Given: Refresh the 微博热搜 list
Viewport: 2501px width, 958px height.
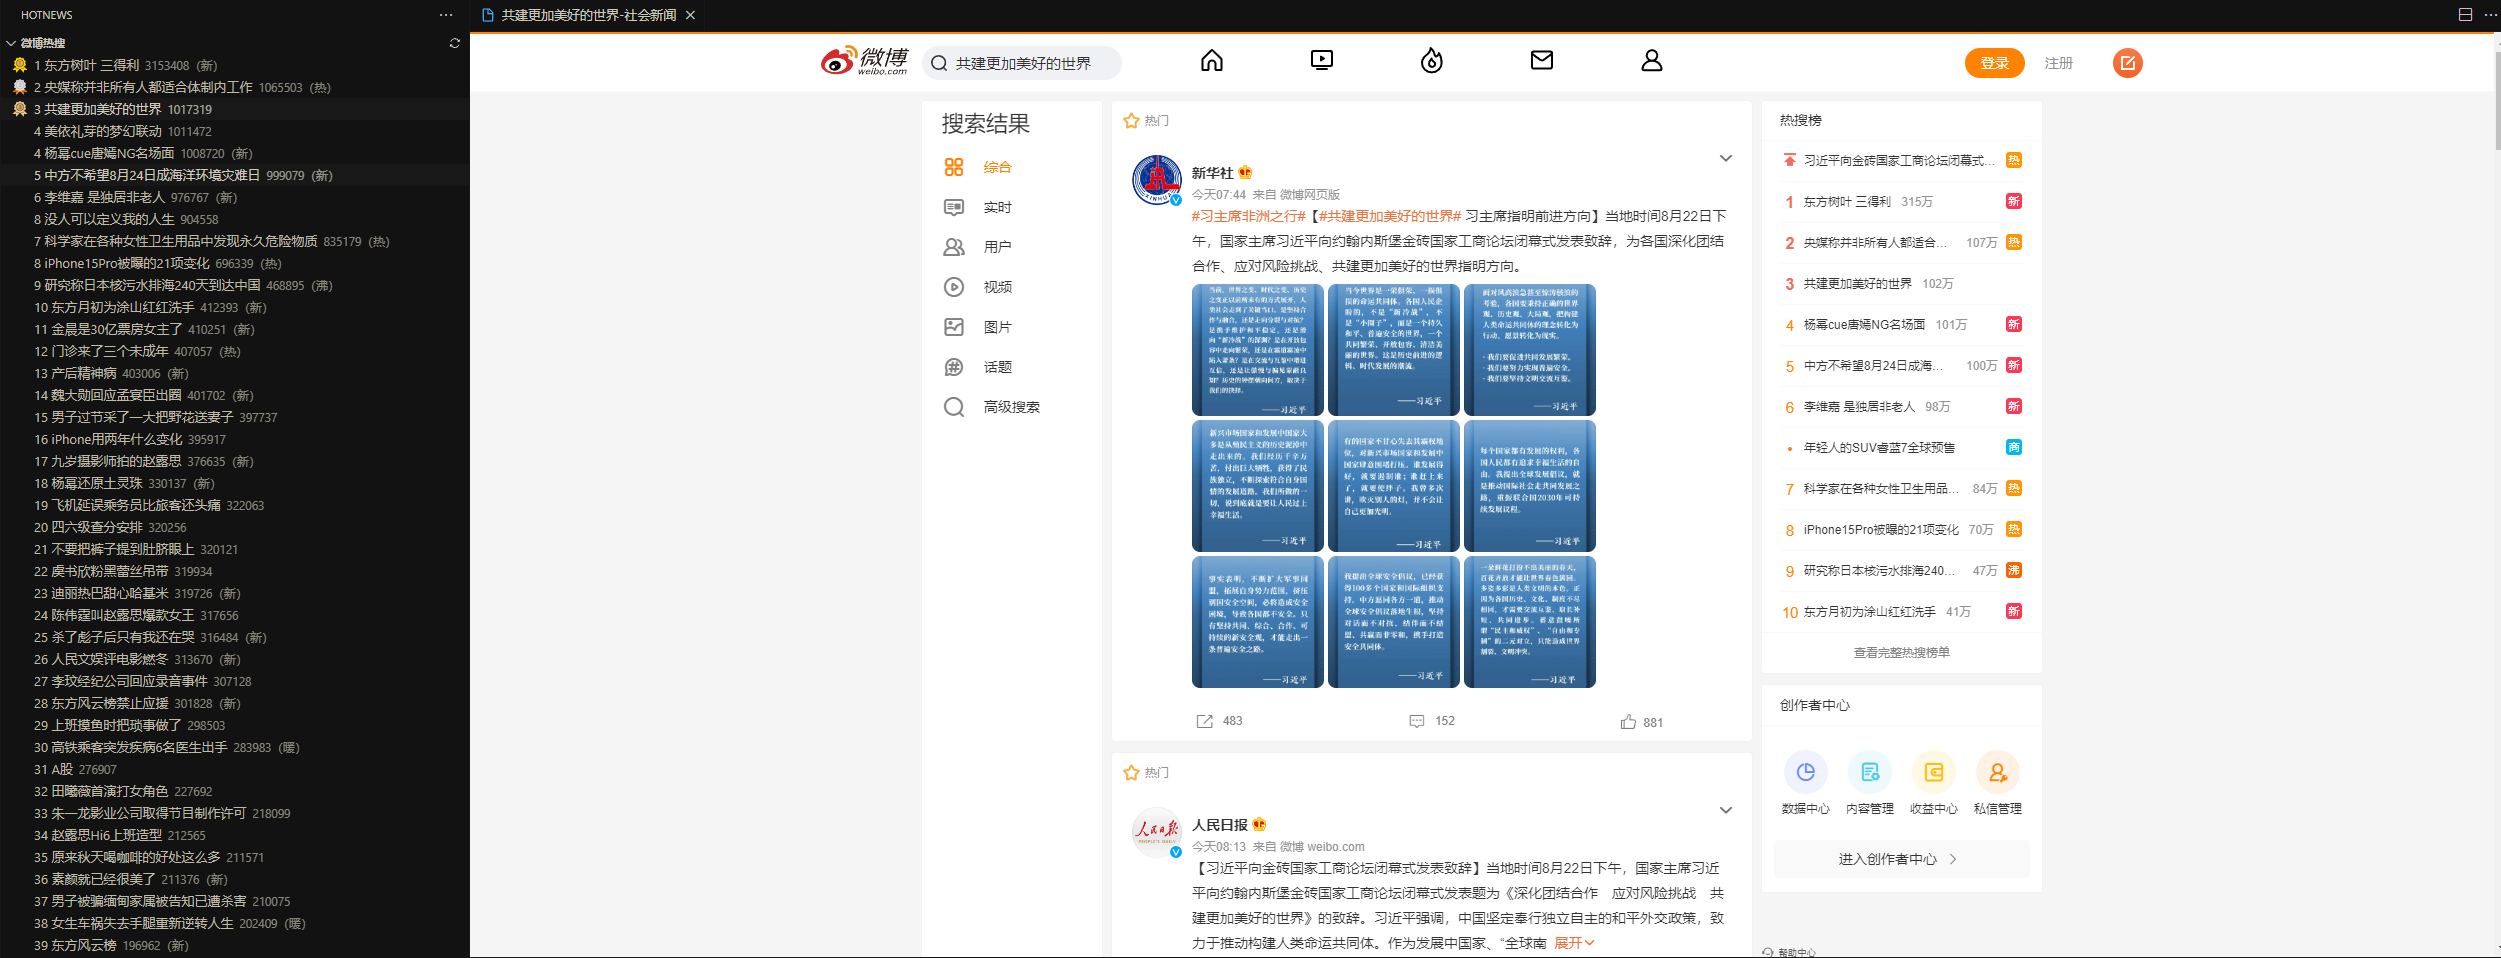Looking at the screenshot, I should click(x=454, y=43).
